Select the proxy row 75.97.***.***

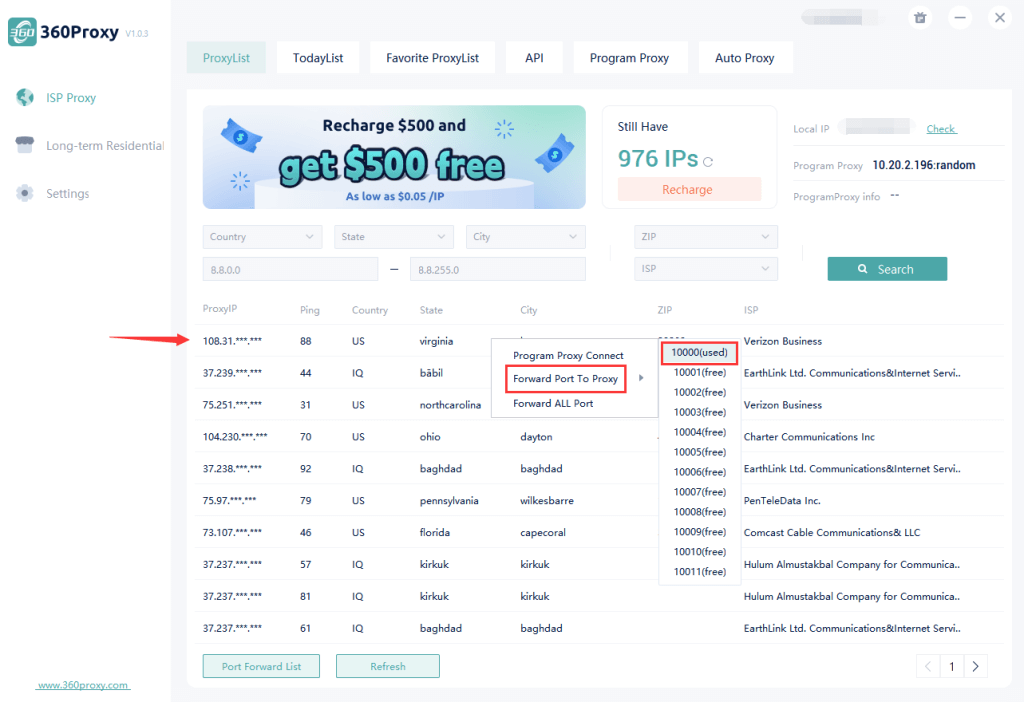[x=599, y=500]
